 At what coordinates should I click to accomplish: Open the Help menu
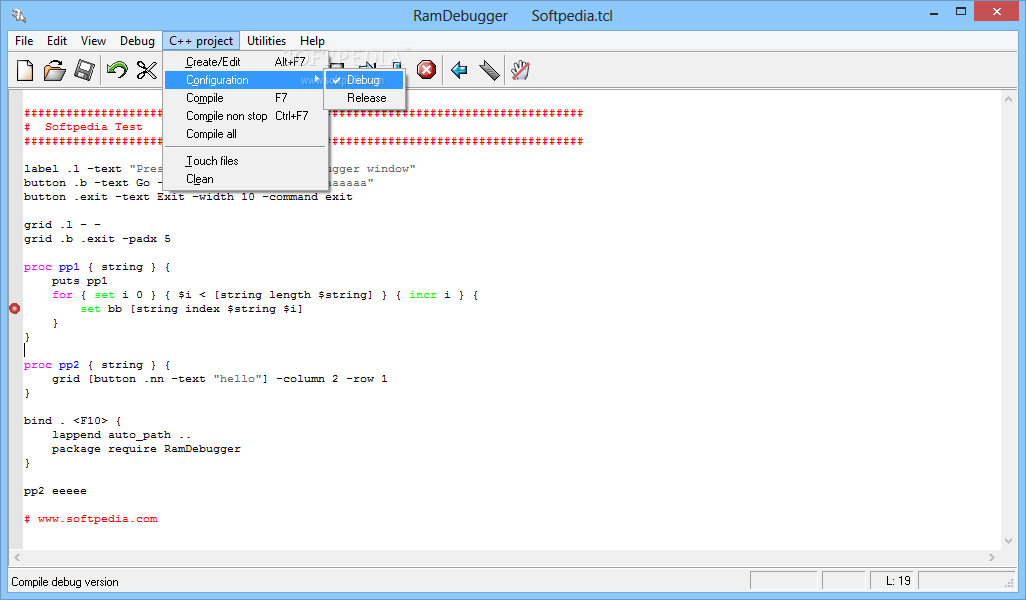point(312,41)
